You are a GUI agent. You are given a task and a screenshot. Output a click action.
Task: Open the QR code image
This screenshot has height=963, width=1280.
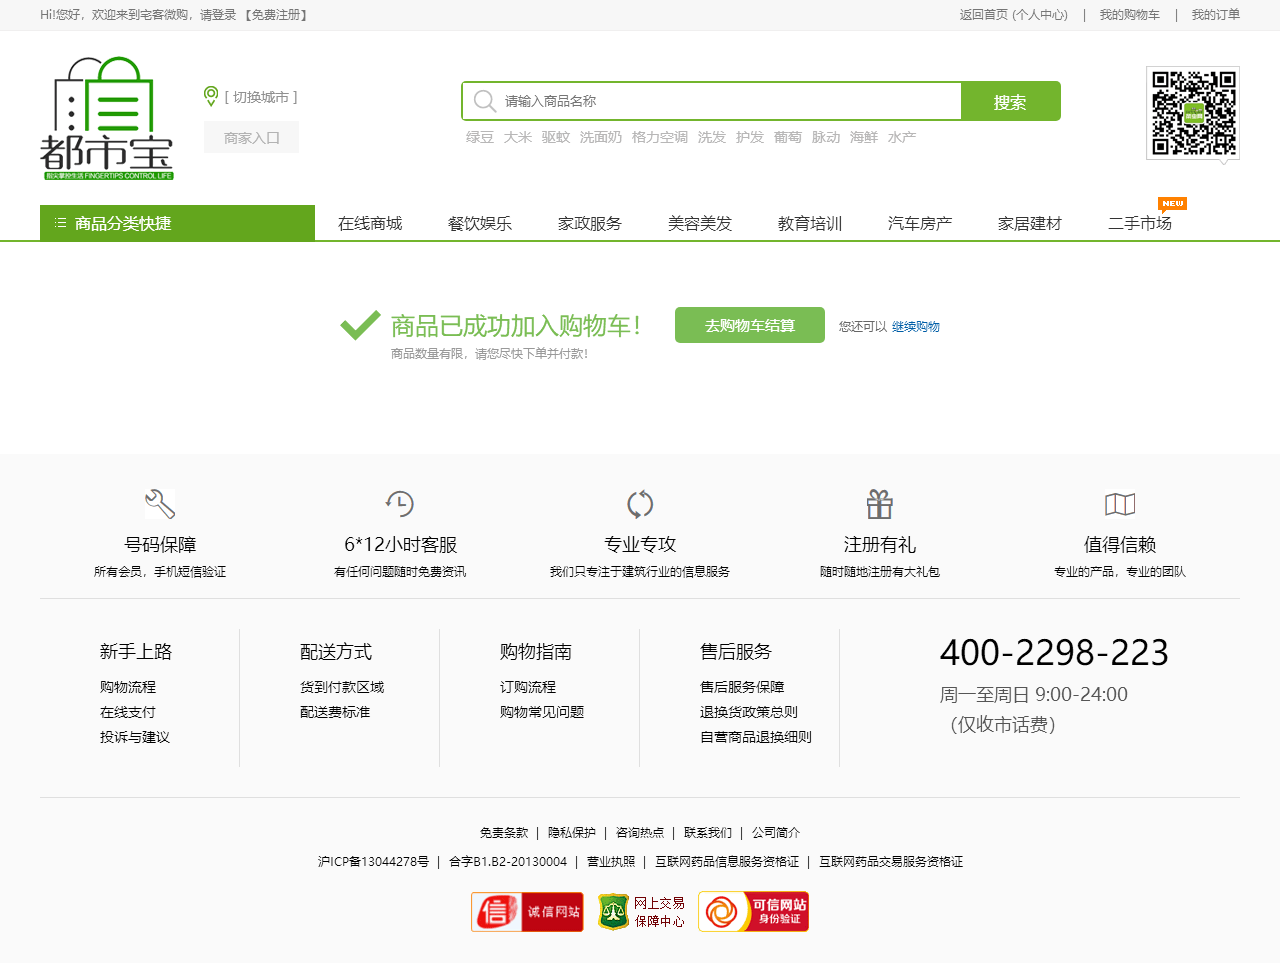(1193, 113)
